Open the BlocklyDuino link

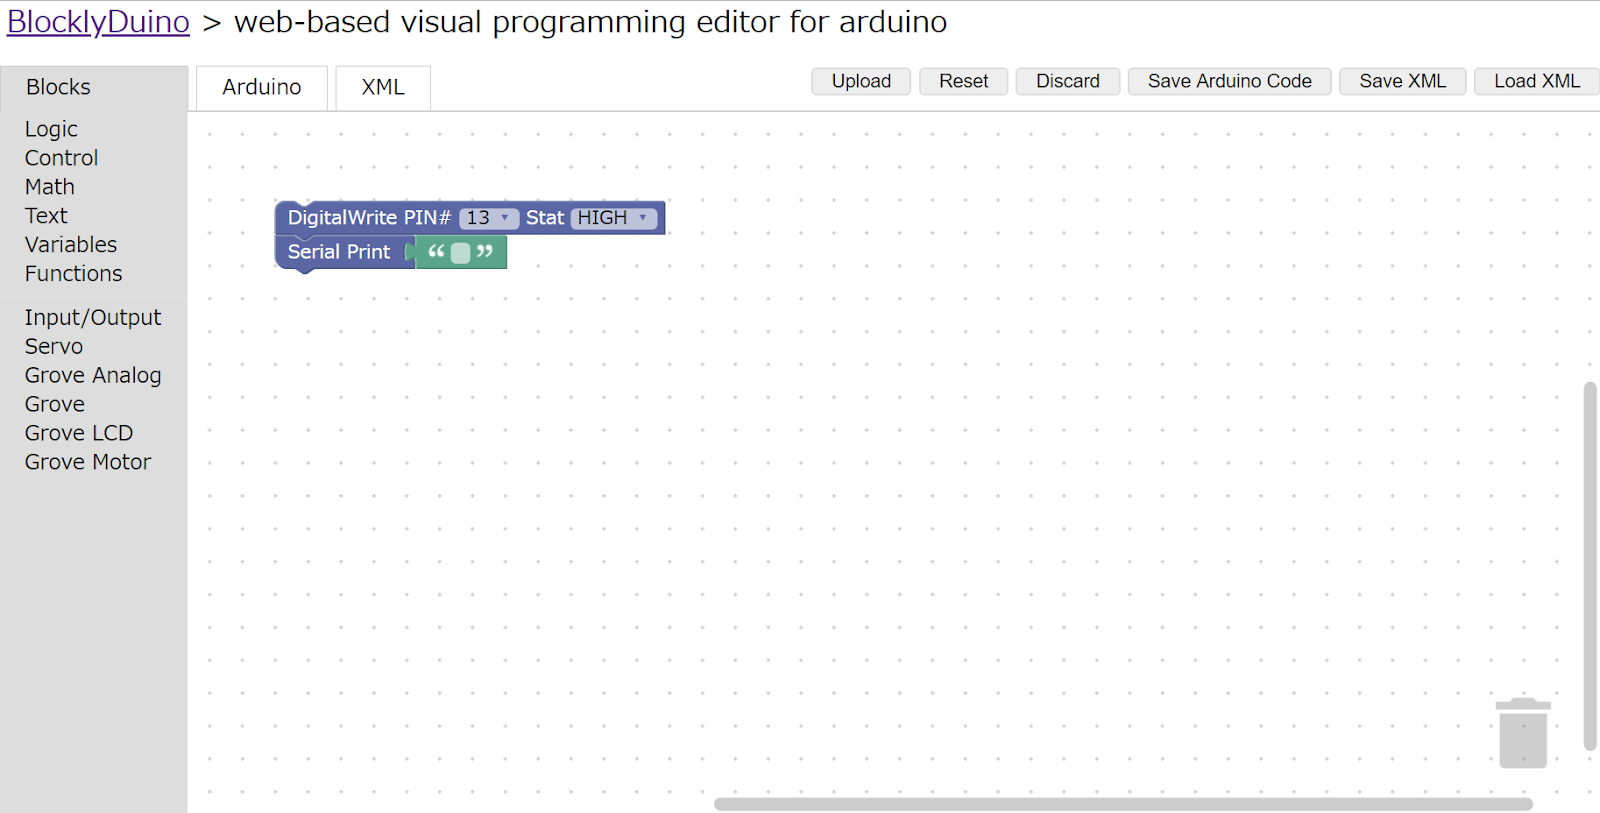pos(98,22)
